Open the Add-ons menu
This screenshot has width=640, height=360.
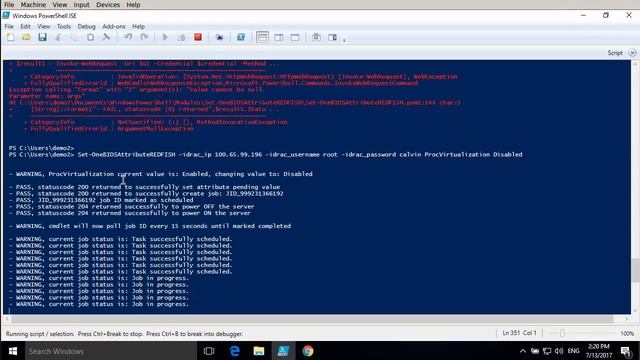coord(114,26)
